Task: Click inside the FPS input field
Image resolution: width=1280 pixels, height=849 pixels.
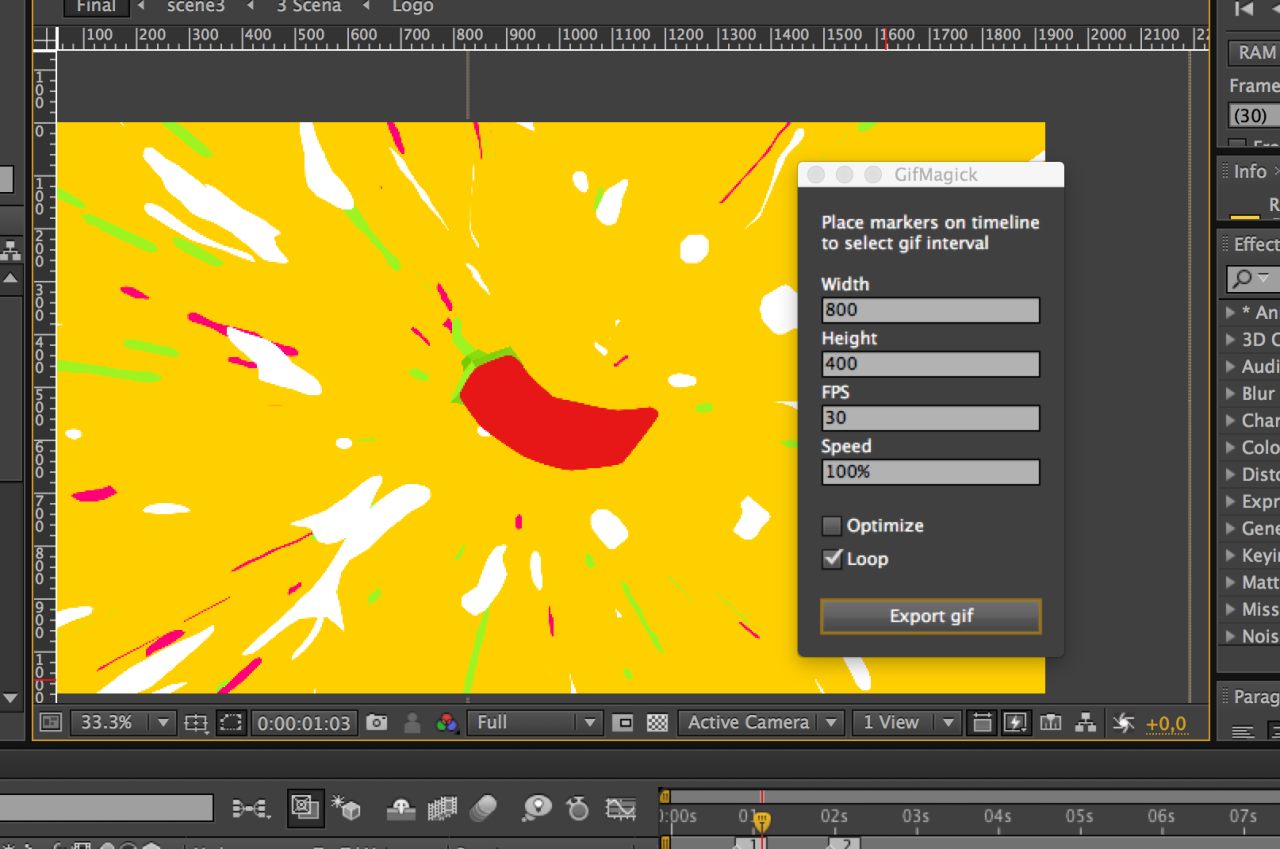Action: point(930,418)
